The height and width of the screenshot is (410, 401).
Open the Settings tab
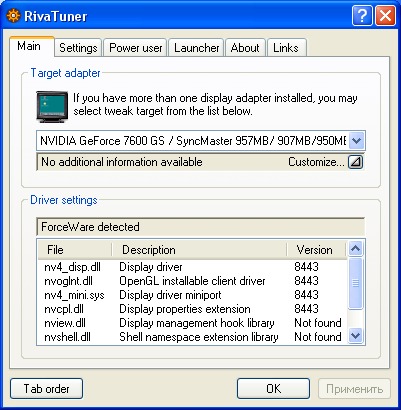click(78, 48)
